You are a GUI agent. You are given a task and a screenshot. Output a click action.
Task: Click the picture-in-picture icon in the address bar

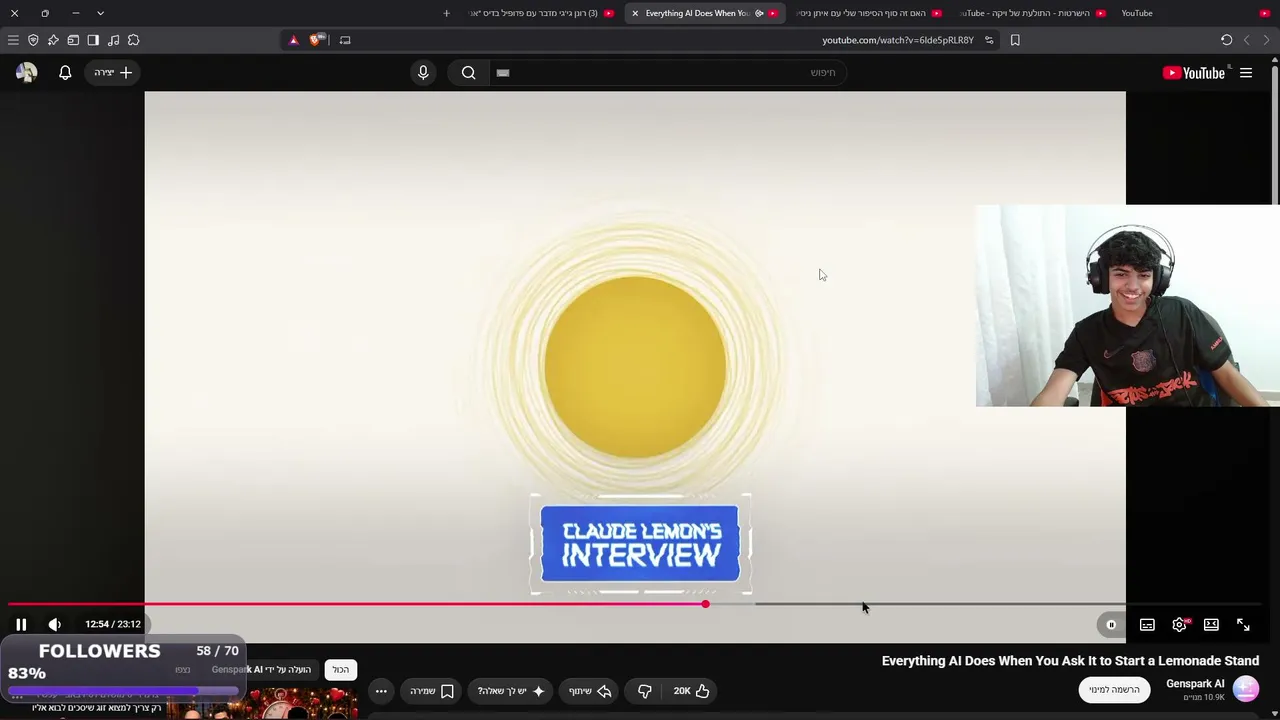point(345,40)
